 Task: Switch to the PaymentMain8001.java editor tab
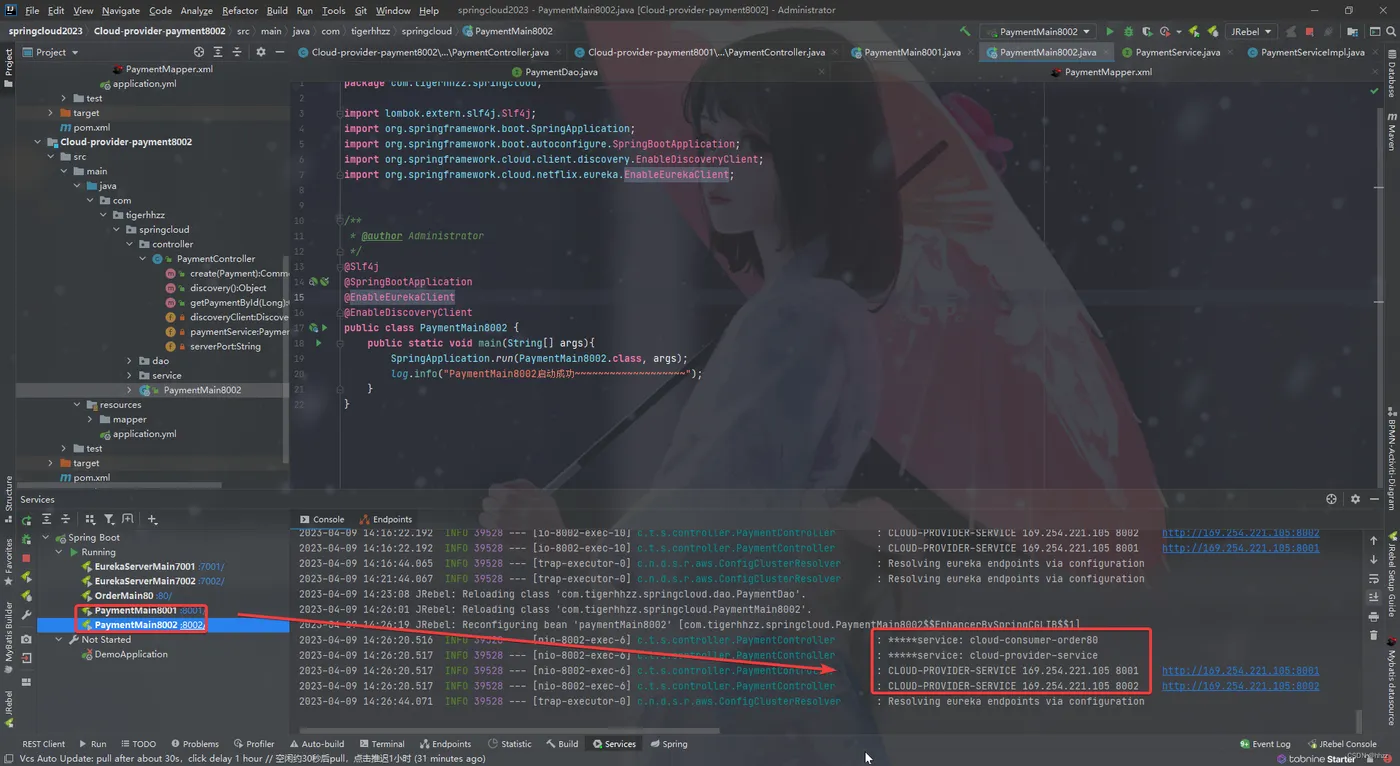click(911, 52)
